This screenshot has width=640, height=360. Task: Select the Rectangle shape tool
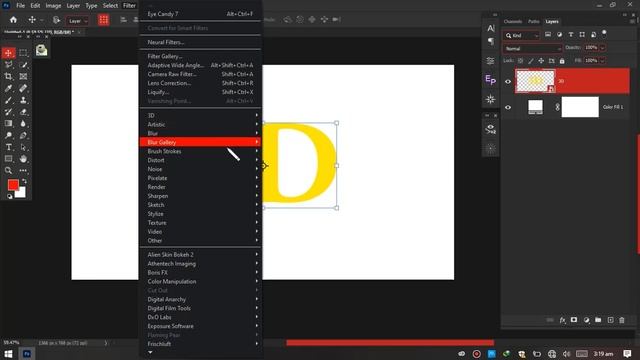tap(9, 159)
